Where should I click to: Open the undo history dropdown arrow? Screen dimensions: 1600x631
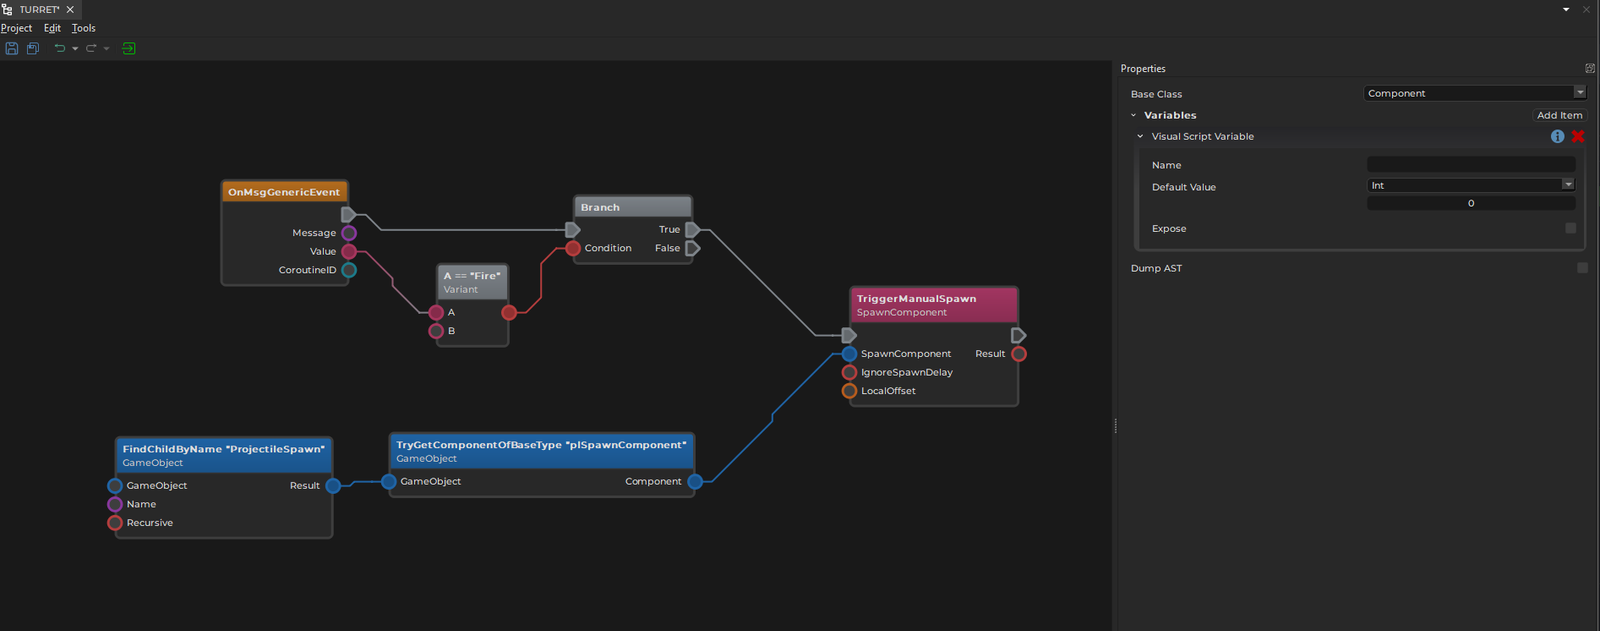pos(75,49)
